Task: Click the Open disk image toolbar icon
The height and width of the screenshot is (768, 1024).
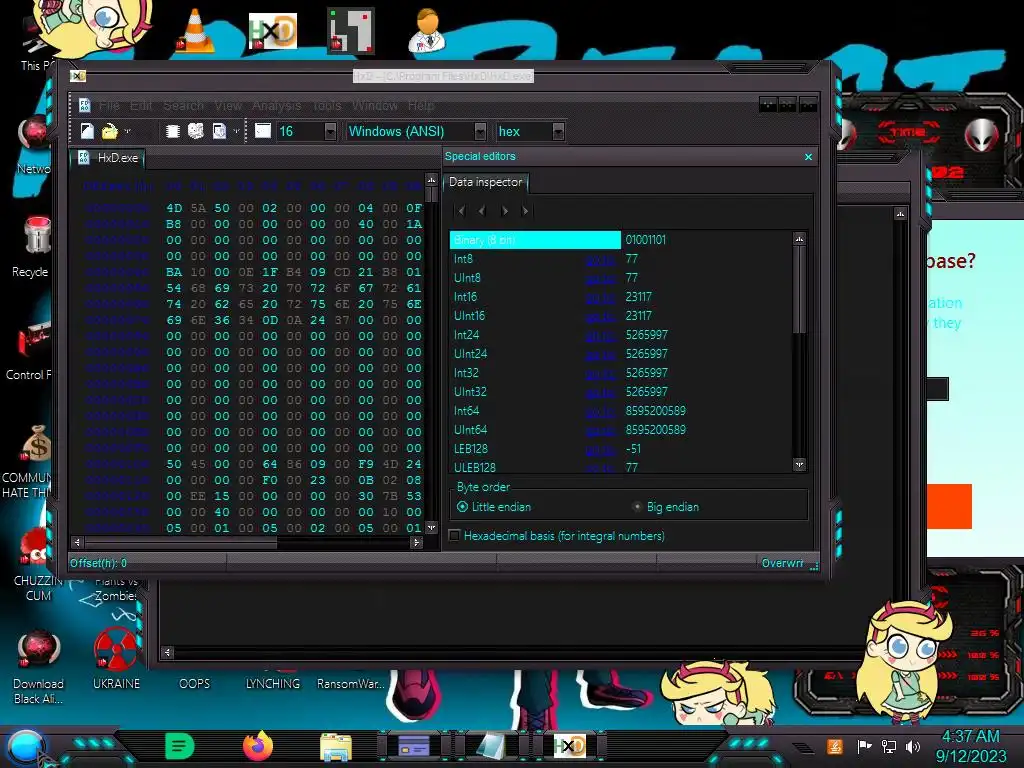Action: (219, 131)
